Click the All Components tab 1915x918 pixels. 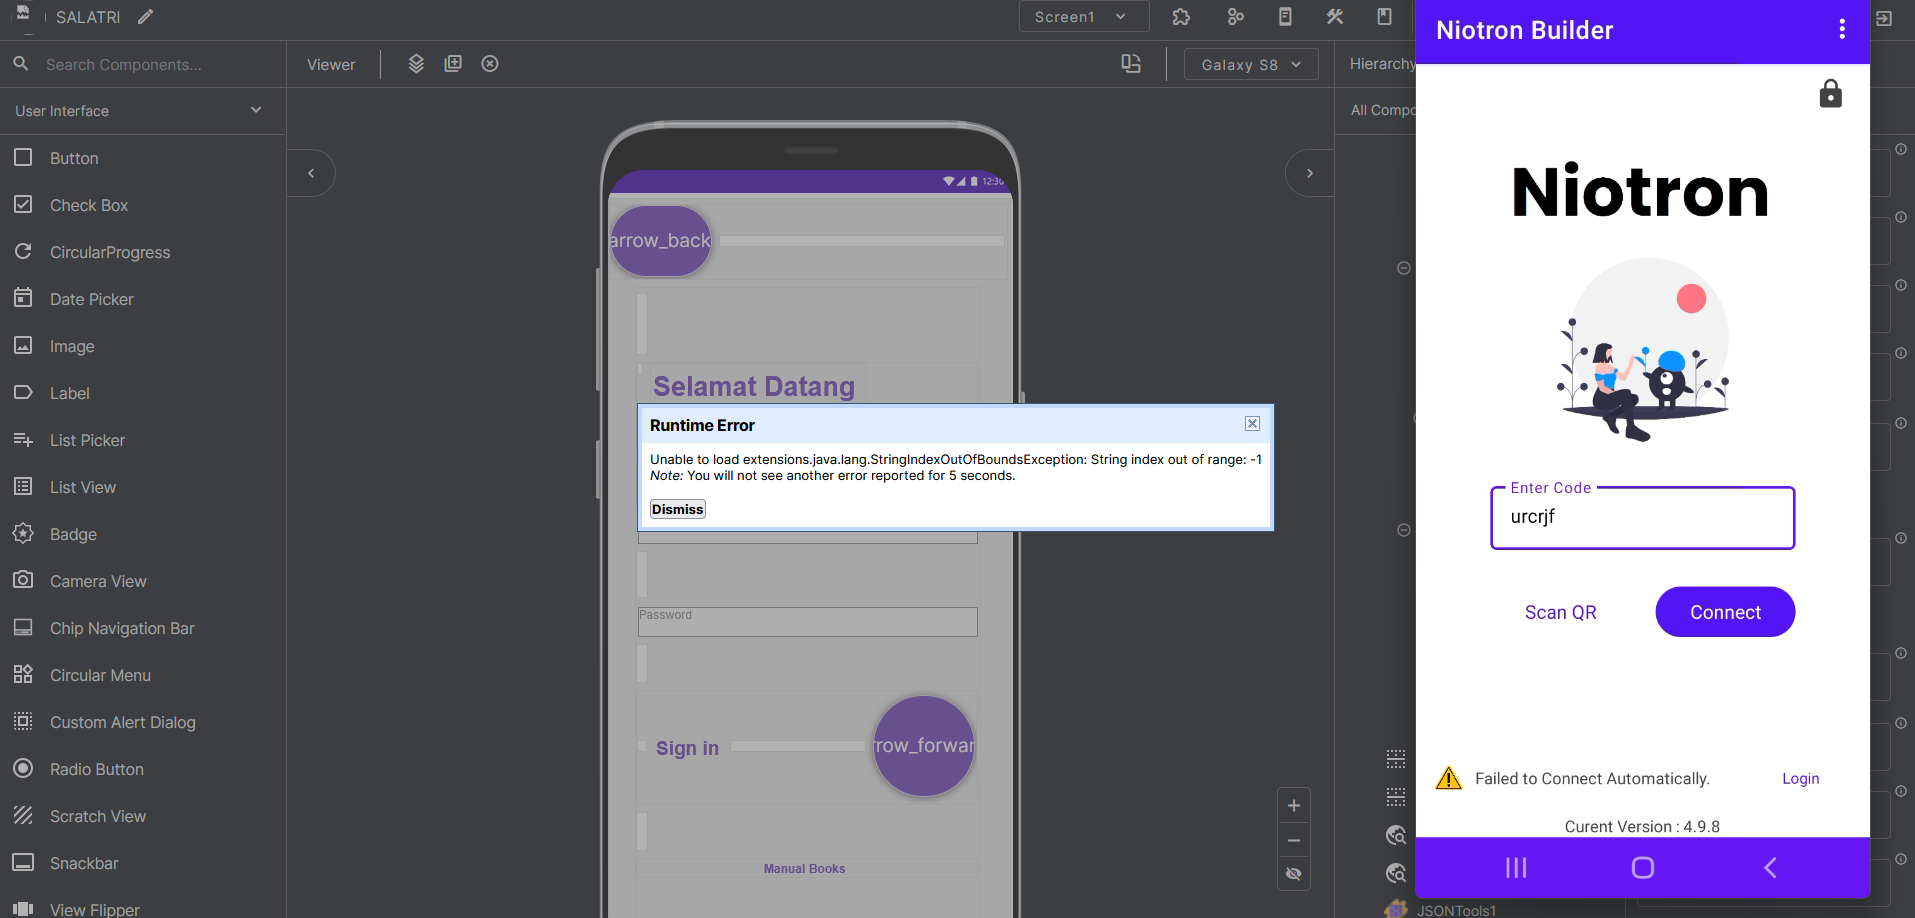1382,110
